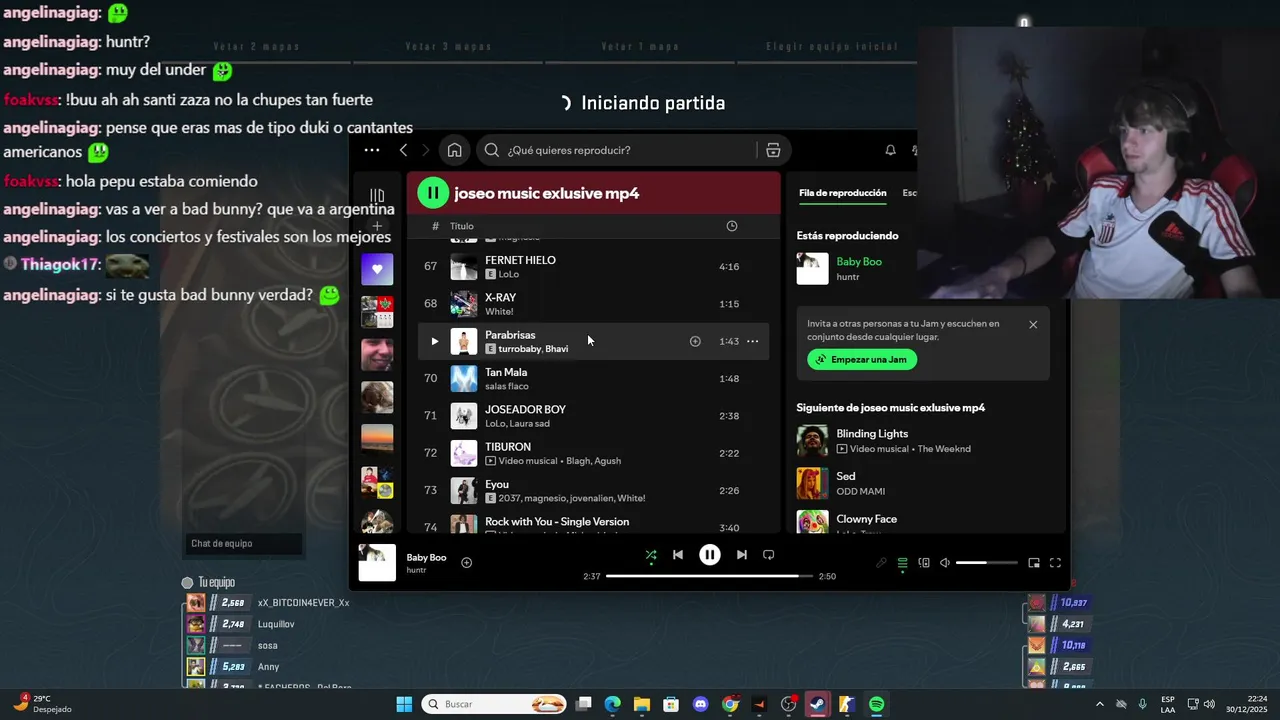The width and height of the screenshot is (1280, 720).
Task: Open Discord from the taskbar
Action: pos(700,704)
